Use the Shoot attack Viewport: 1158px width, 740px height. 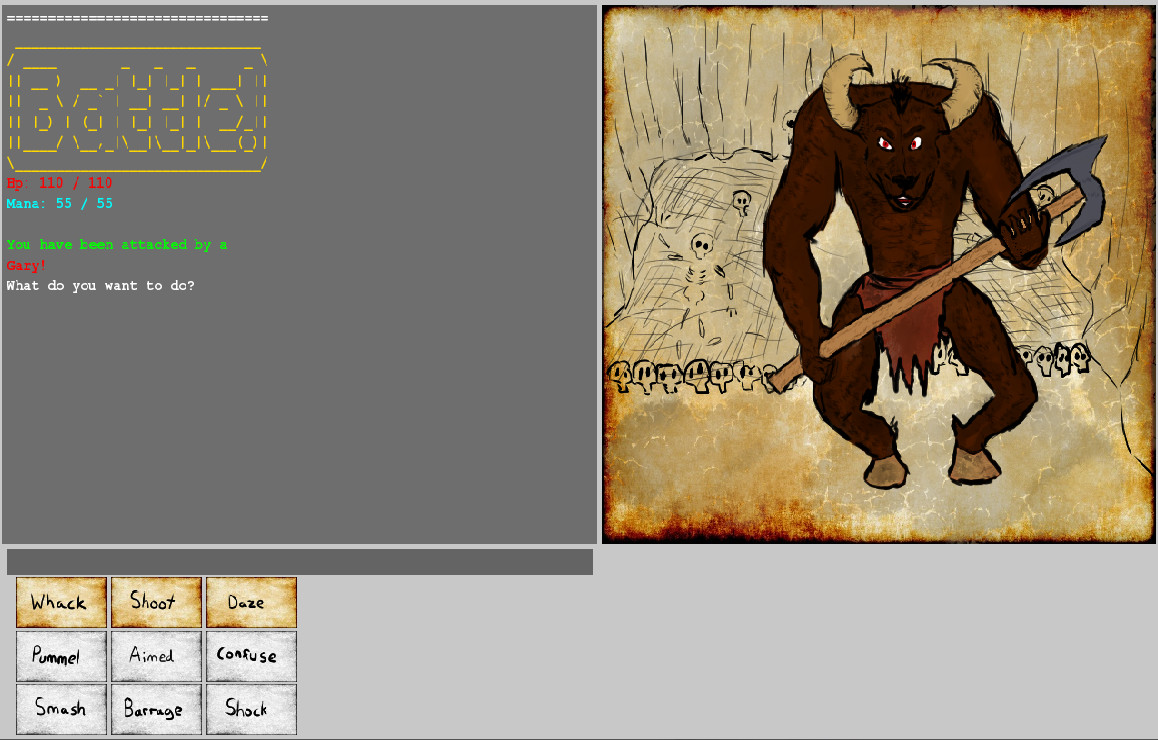coord(156,602)
